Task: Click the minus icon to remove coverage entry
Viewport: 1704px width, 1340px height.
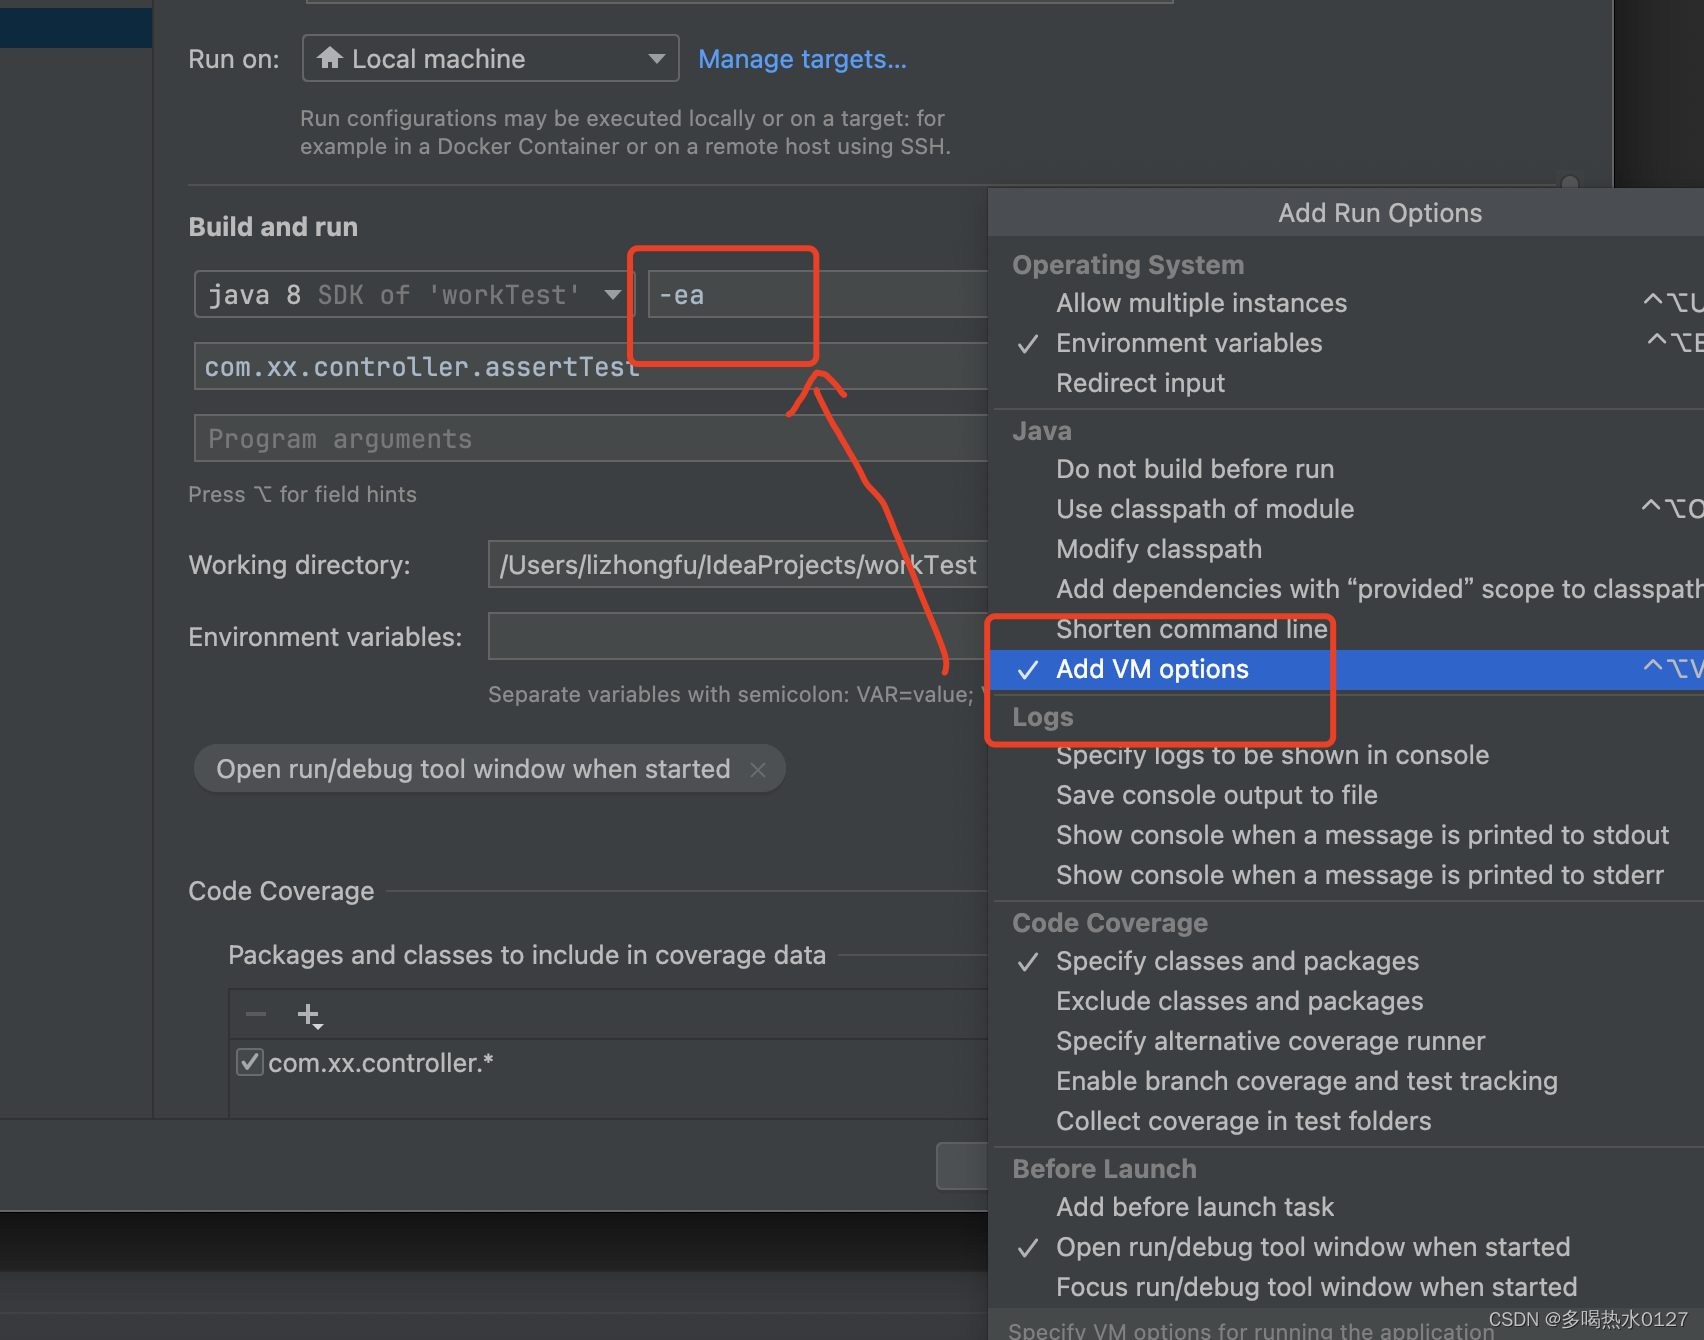Action: [256, 1013]
